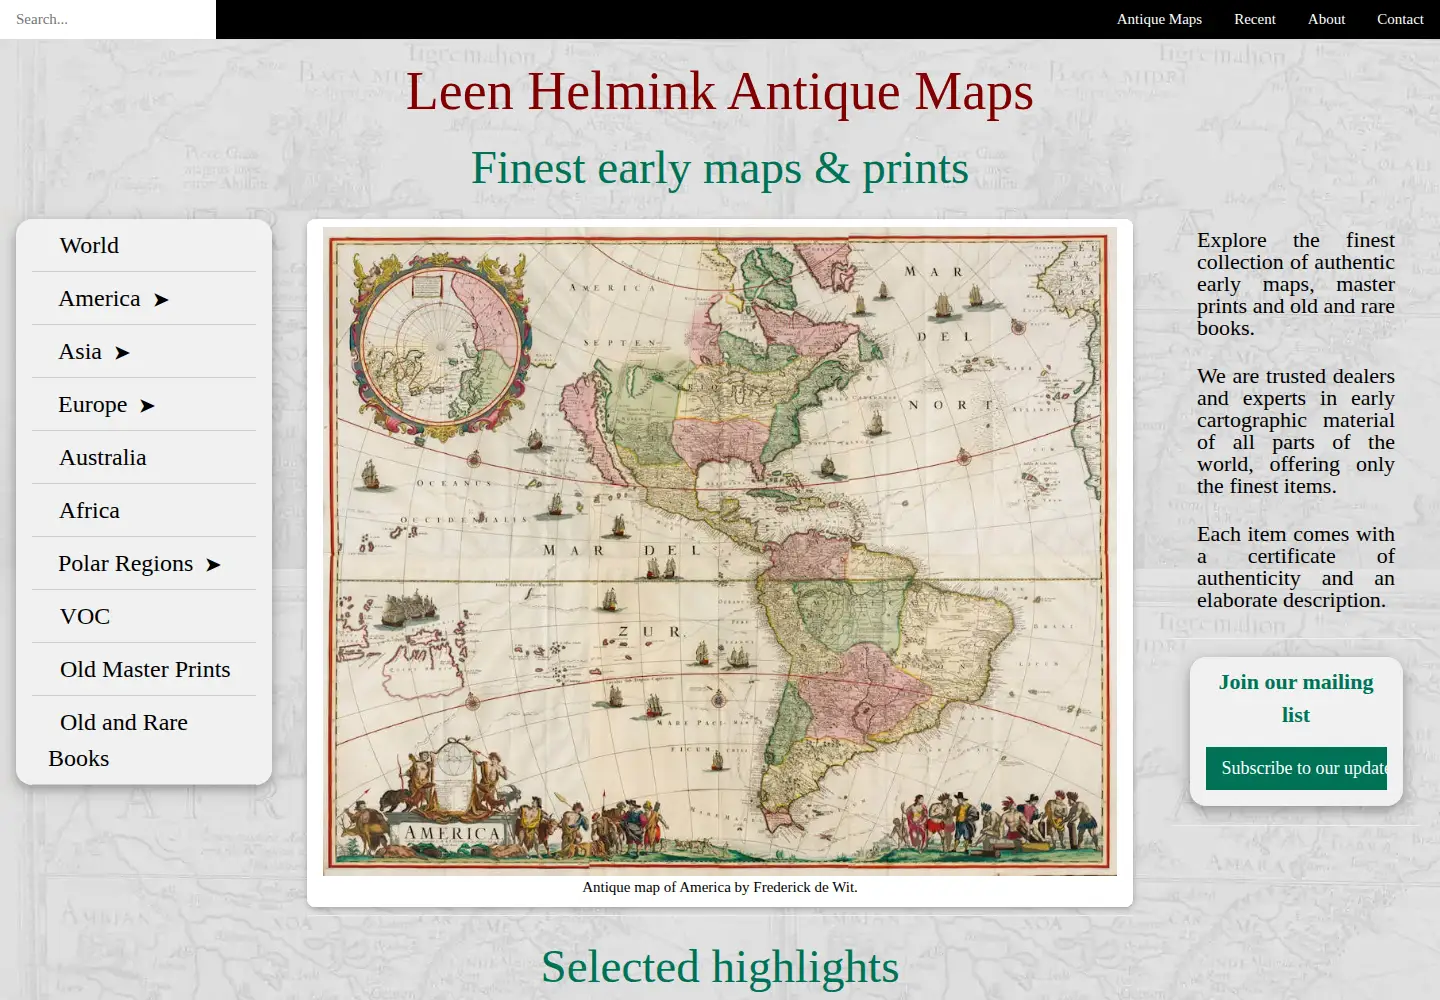Image resolution: width=1440 pixels, height=1000 pixels.
Task: Click the Search input field
Action: point(108,19)
